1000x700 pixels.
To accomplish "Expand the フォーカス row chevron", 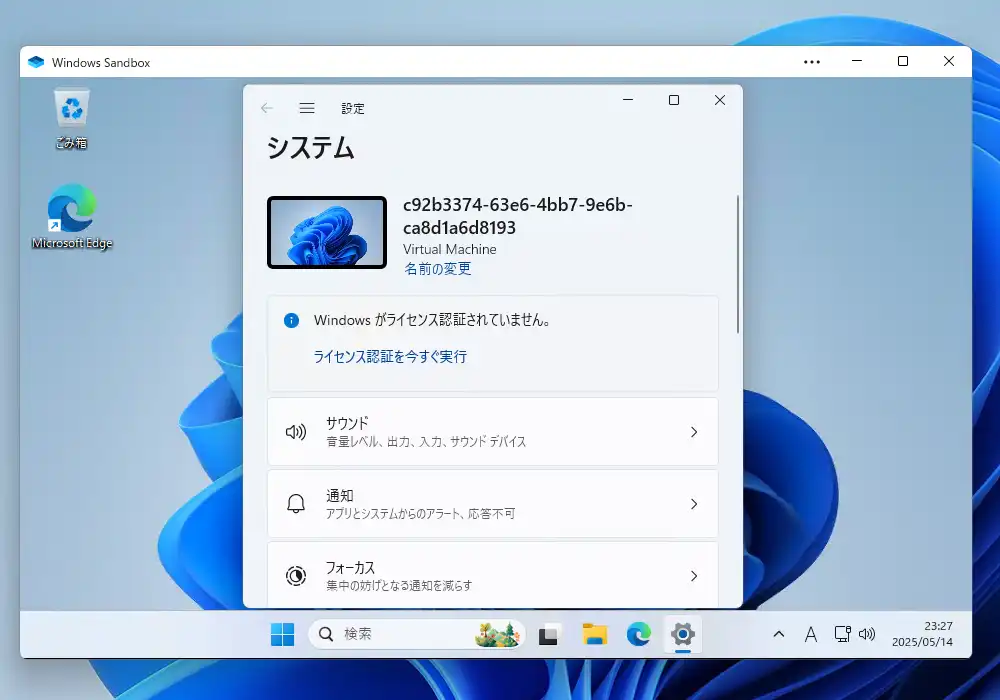I will [694, 576].
